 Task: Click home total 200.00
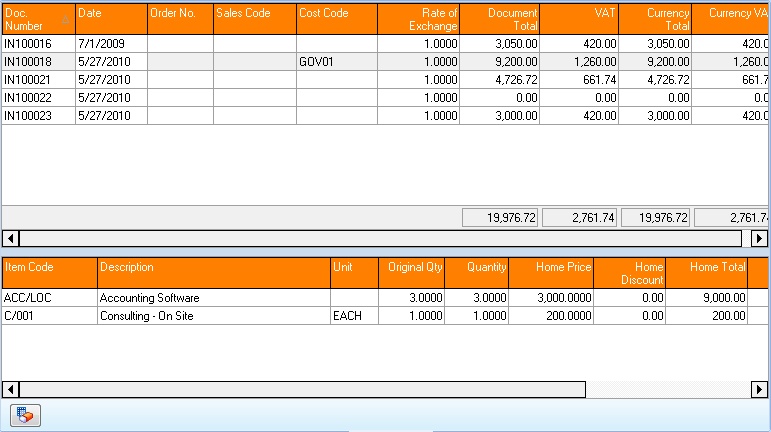(x=729, y=316)
